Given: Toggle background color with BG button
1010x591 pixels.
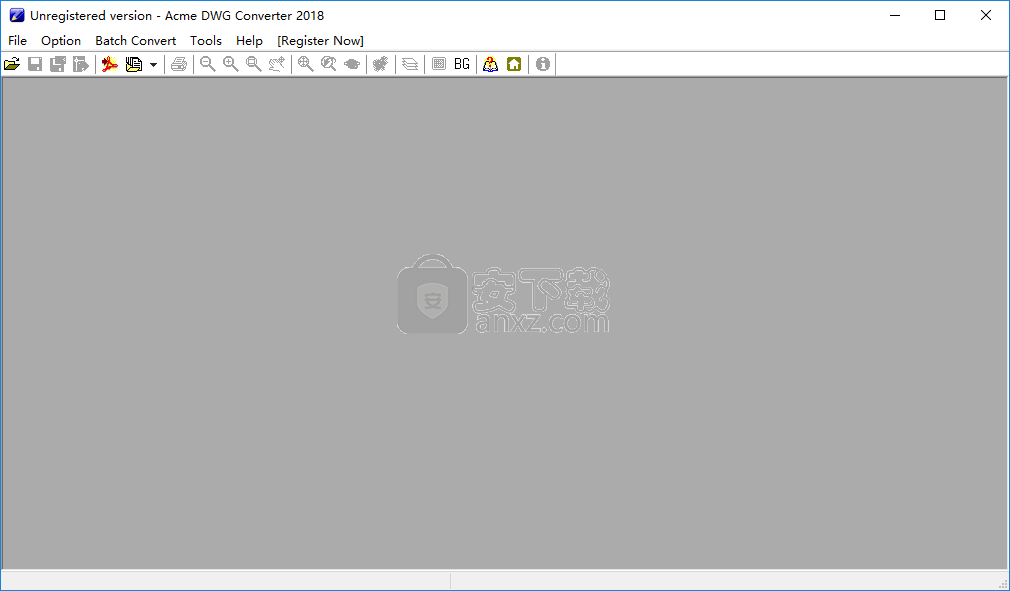Looking at the screenshot, I should coord(462,64).
